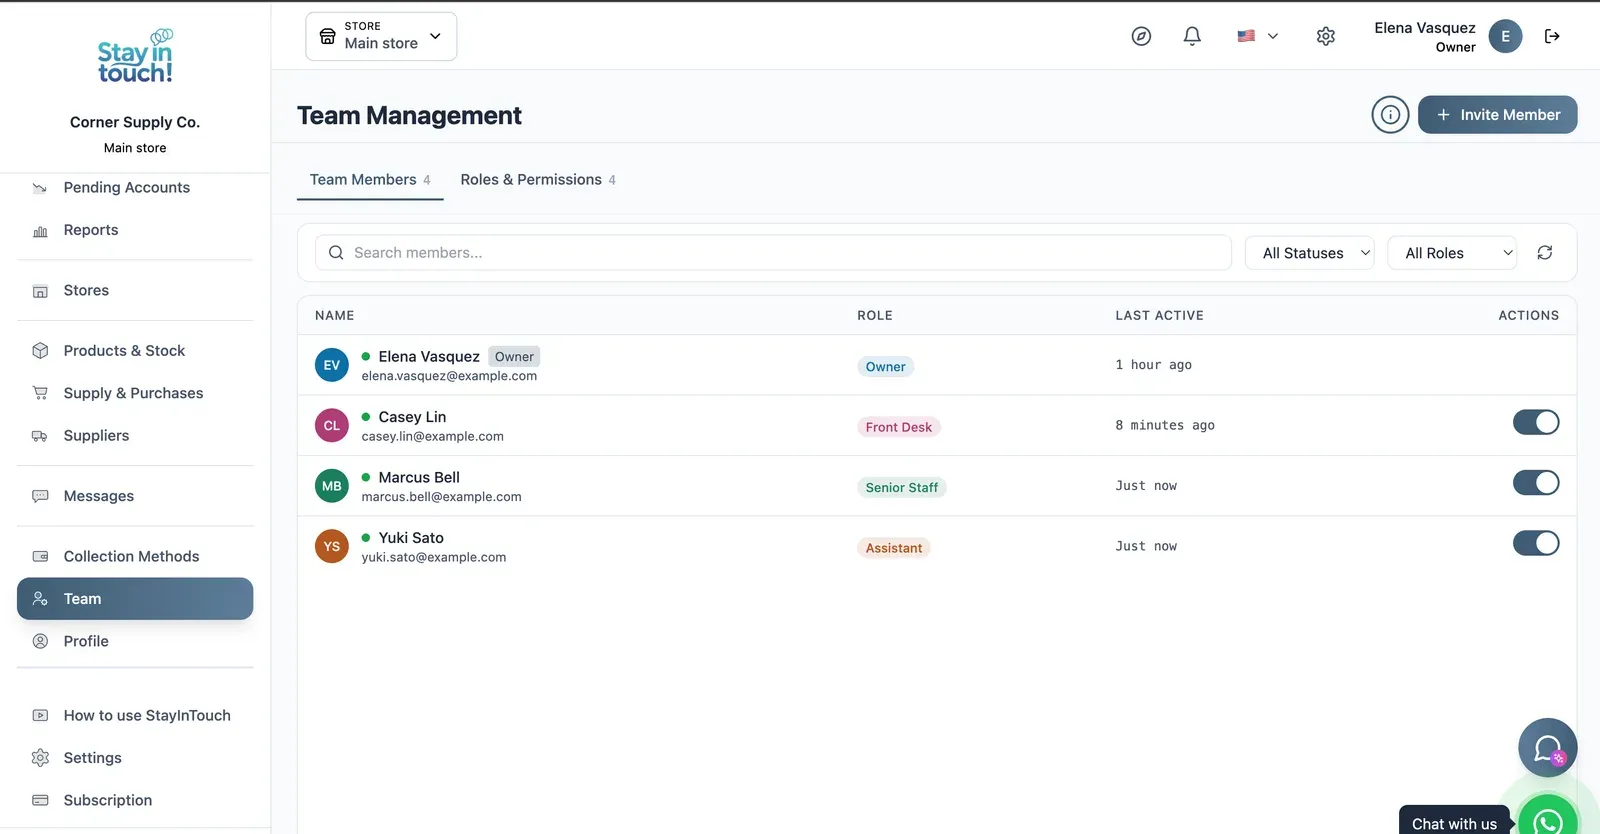Open Settings in the sidebar
Image resolution: width=1600 pixels, height=834 pixels.
[x=135, y=758]
